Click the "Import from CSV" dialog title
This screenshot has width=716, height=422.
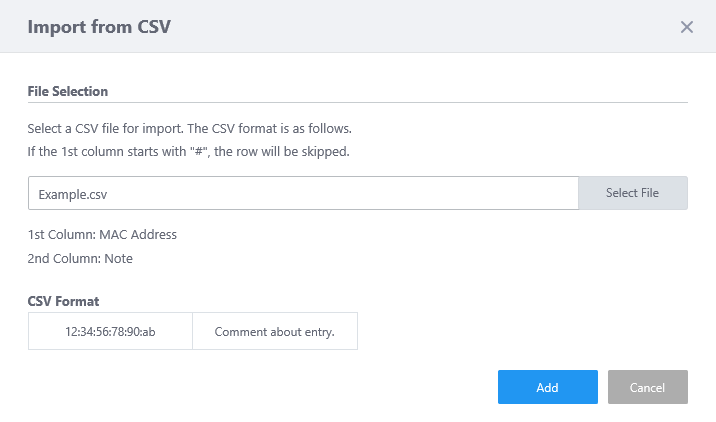click(x=99, y=27)
